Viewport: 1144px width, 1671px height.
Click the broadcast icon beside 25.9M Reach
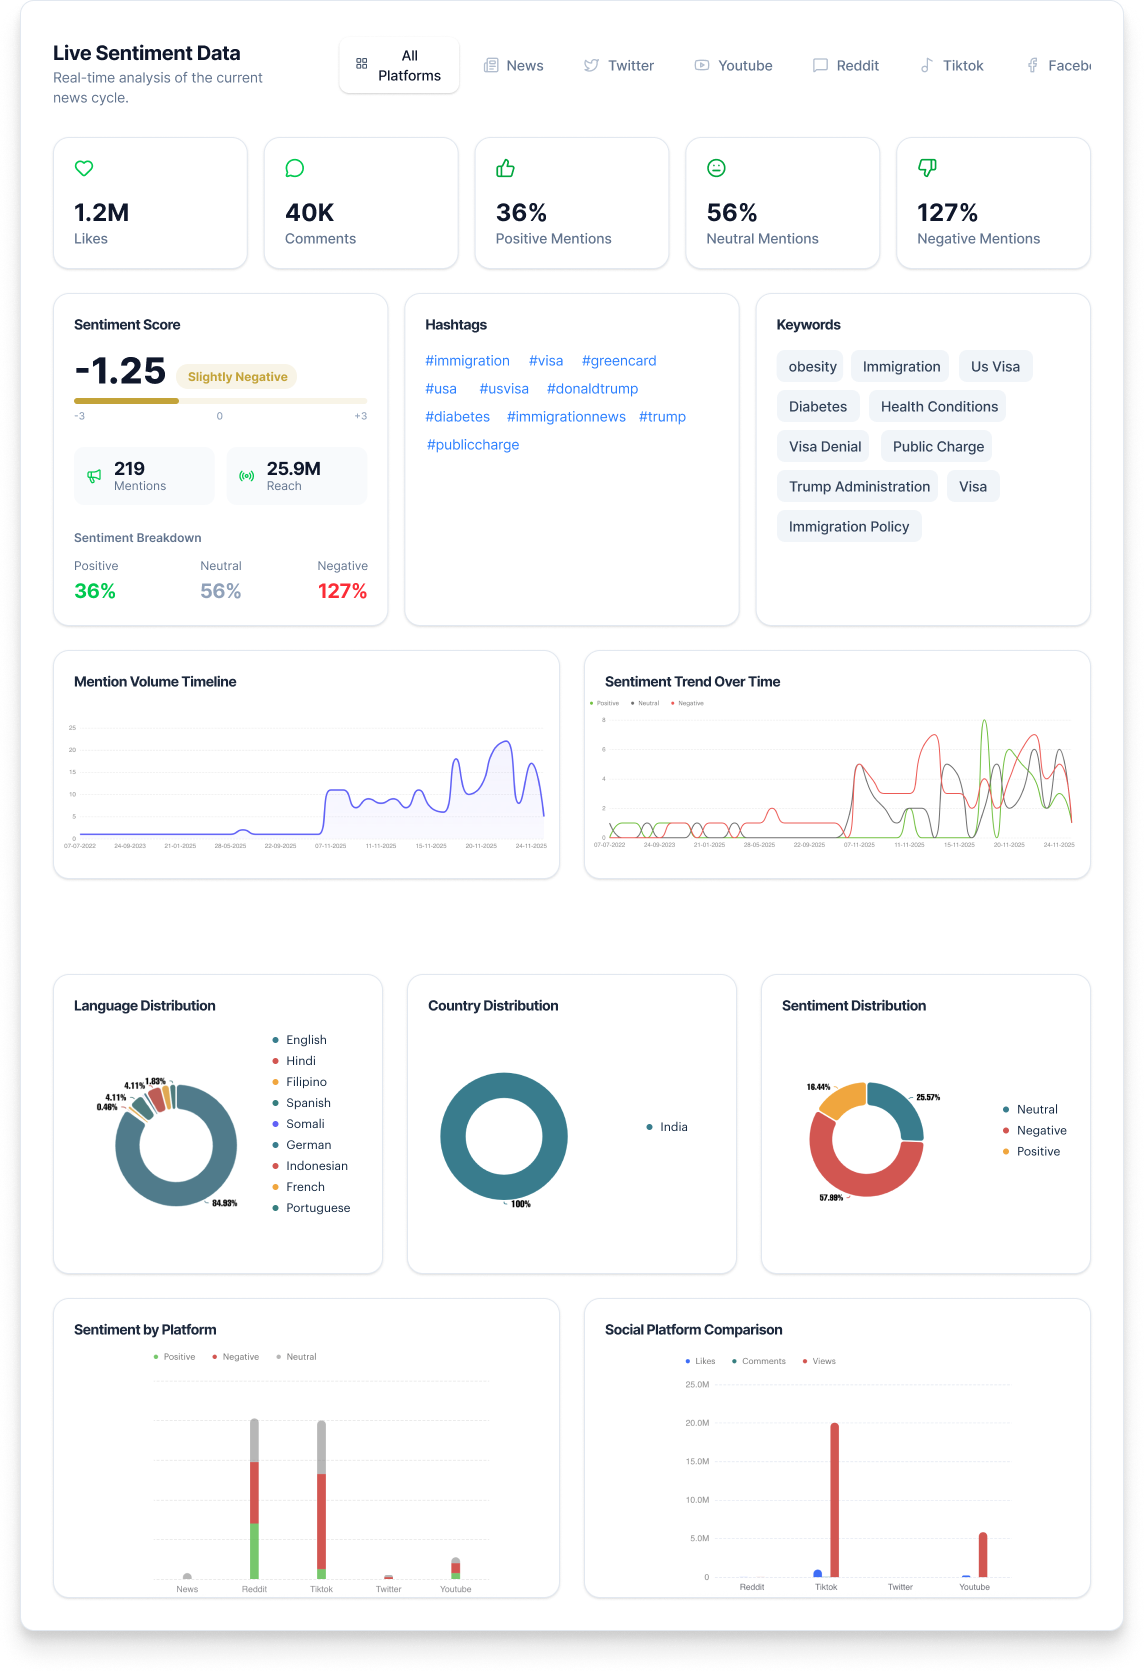point(247,476)
